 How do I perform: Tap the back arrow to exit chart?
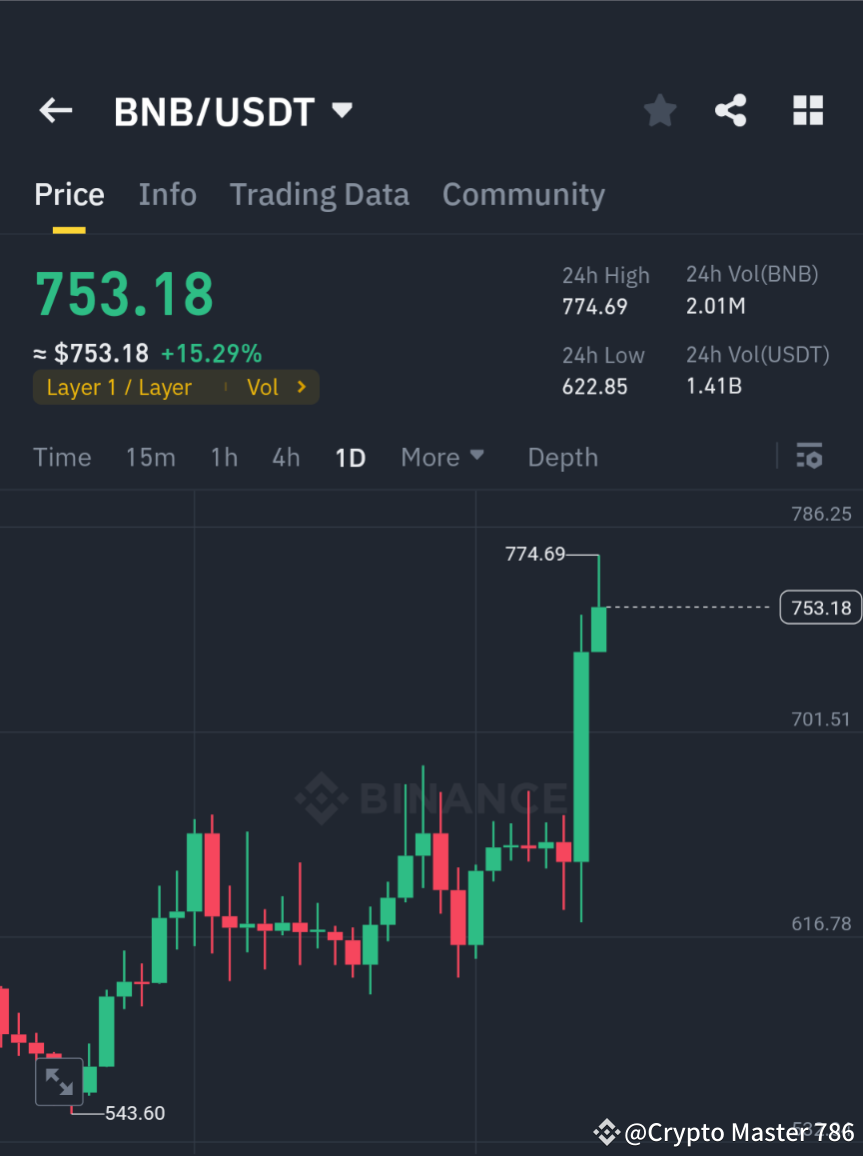(55, 110)
